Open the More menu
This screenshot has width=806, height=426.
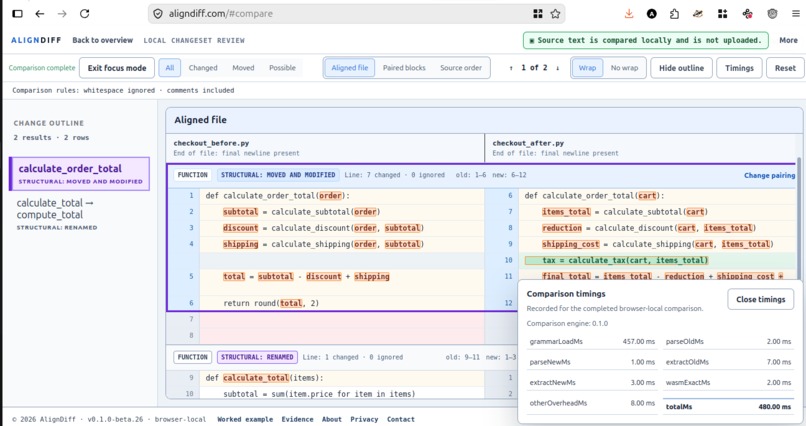pos(788,40)
